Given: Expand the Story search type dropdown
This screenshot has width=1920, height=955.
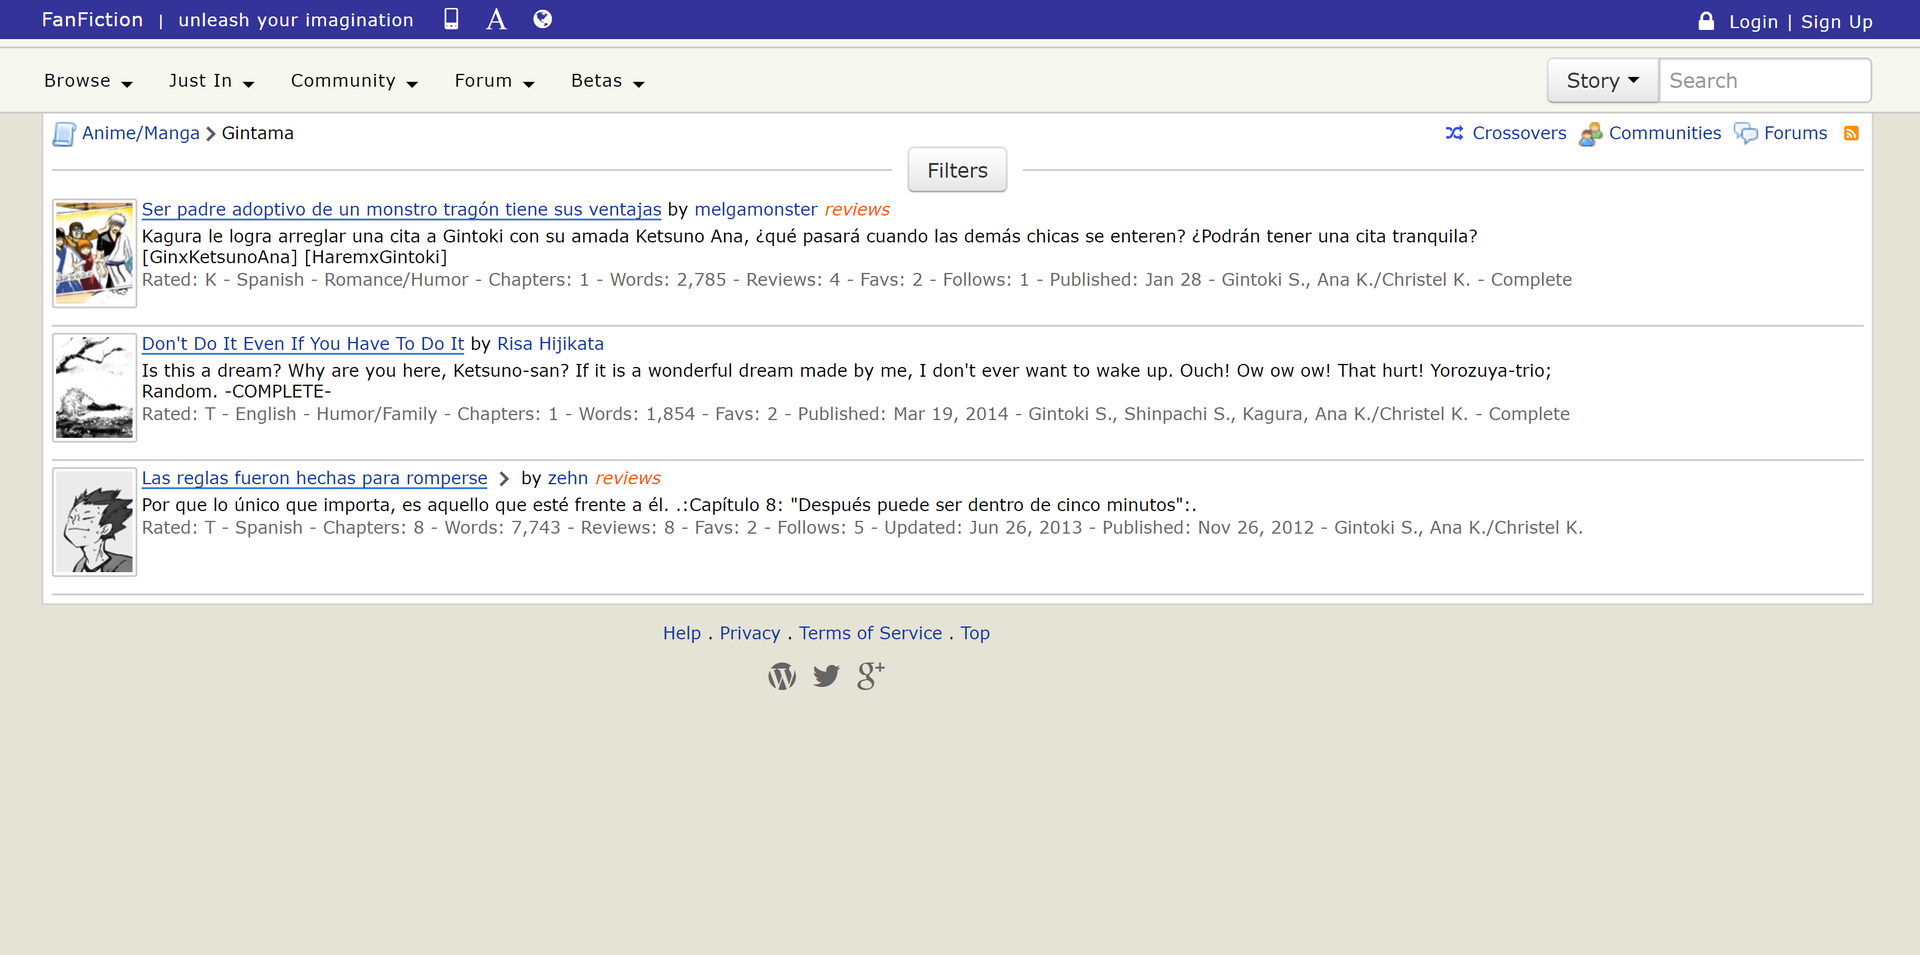Looking at the screenshot, I should [1602, 81].
